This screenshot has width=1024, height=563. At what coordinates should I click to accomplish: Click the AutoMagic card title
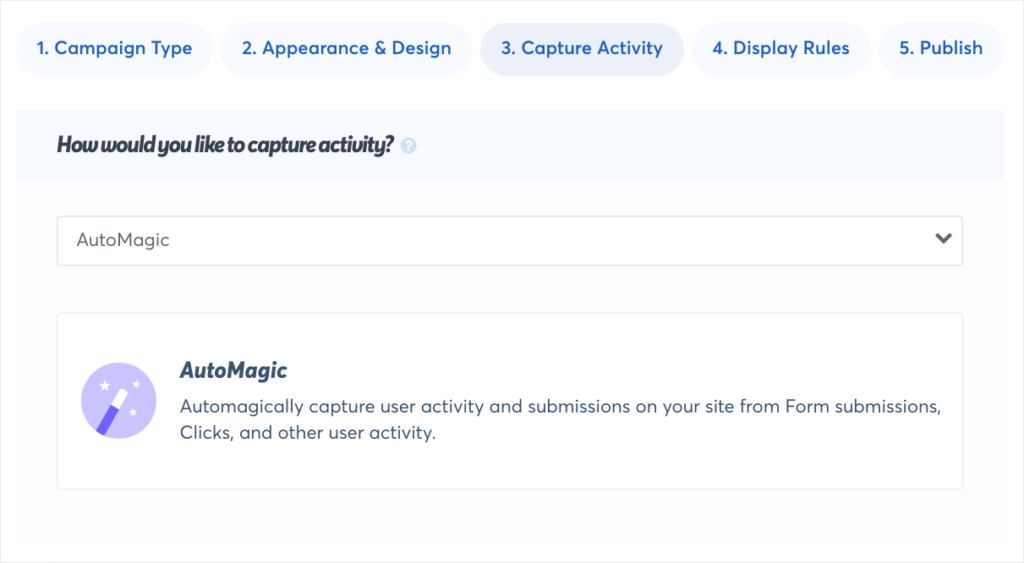[x=233, y=370]
